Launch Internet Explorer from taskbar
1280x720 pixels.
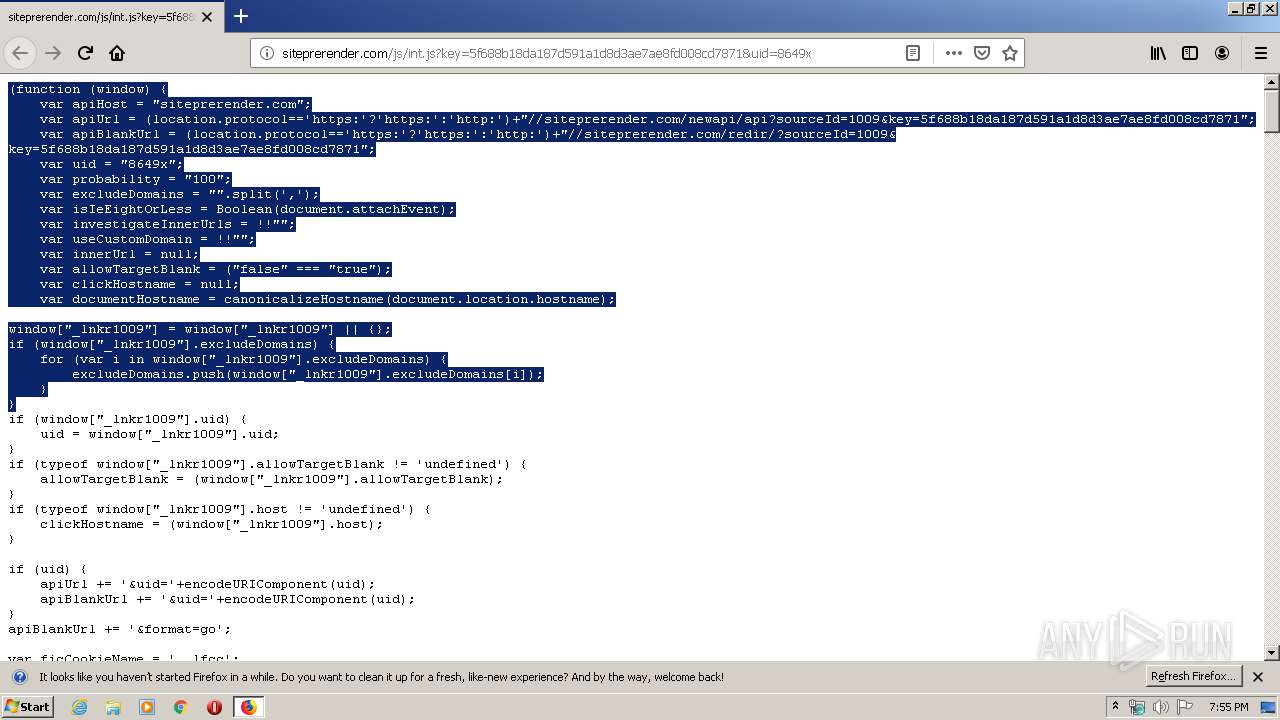[x=80, y=707]
